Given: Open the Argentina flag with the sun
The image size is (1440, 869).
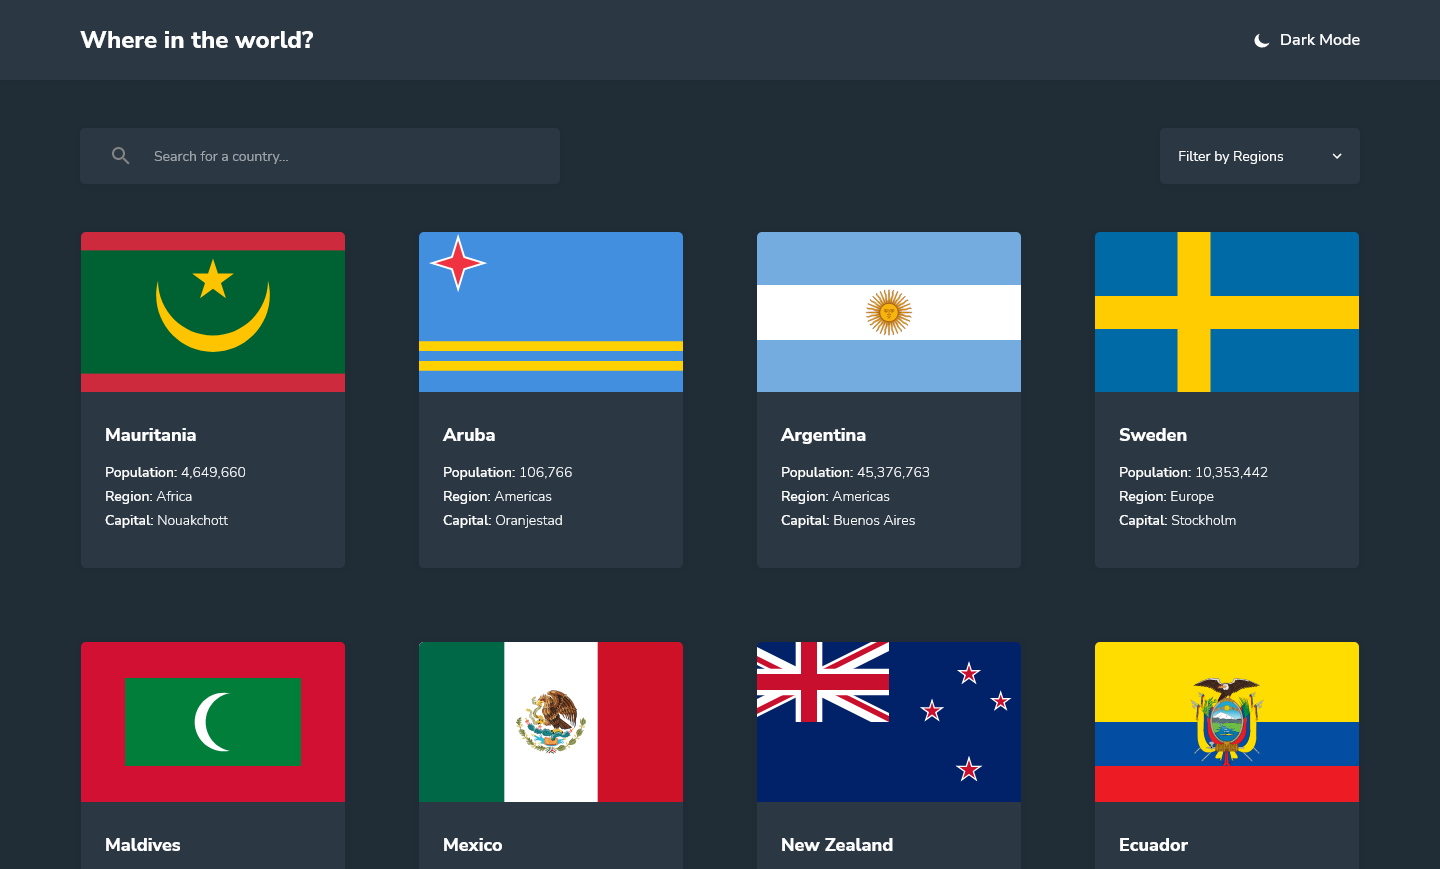Looking at the screenshot, I should (889, 312).
